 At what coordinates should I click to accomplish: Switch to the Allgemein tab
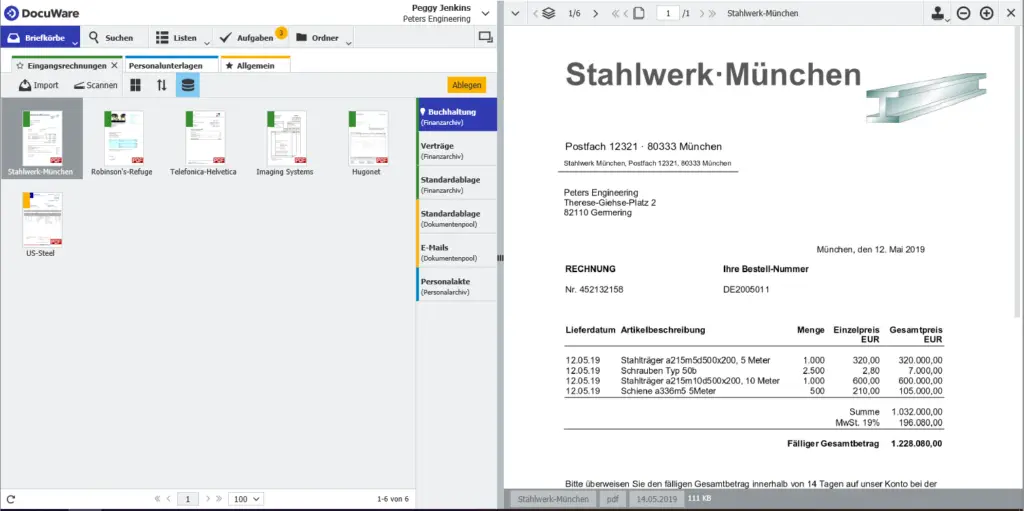[256, 65]
